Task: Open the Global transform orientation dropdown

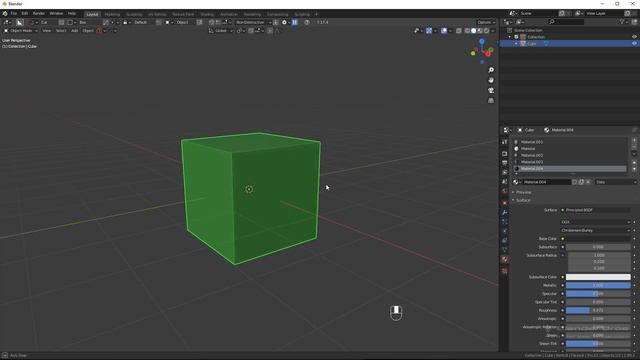Action: 221,31
